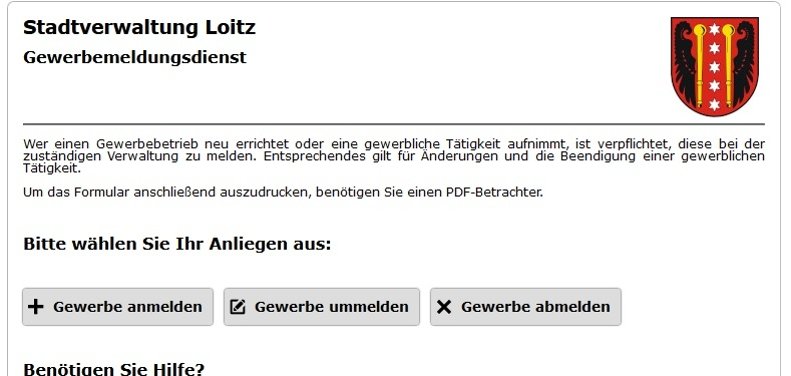Click the left black eagle wing in crest
This screenshot has height=376, width=791.
(x=684, y=62)
